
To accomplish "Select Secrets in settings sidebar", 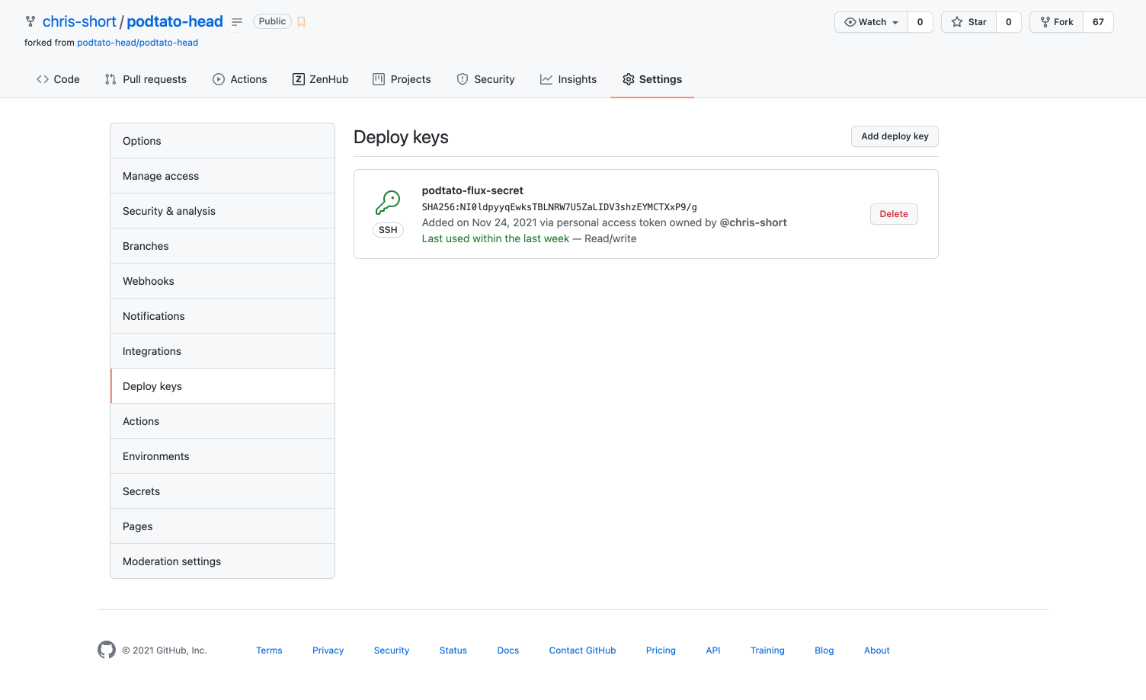I will coord(141,491).
